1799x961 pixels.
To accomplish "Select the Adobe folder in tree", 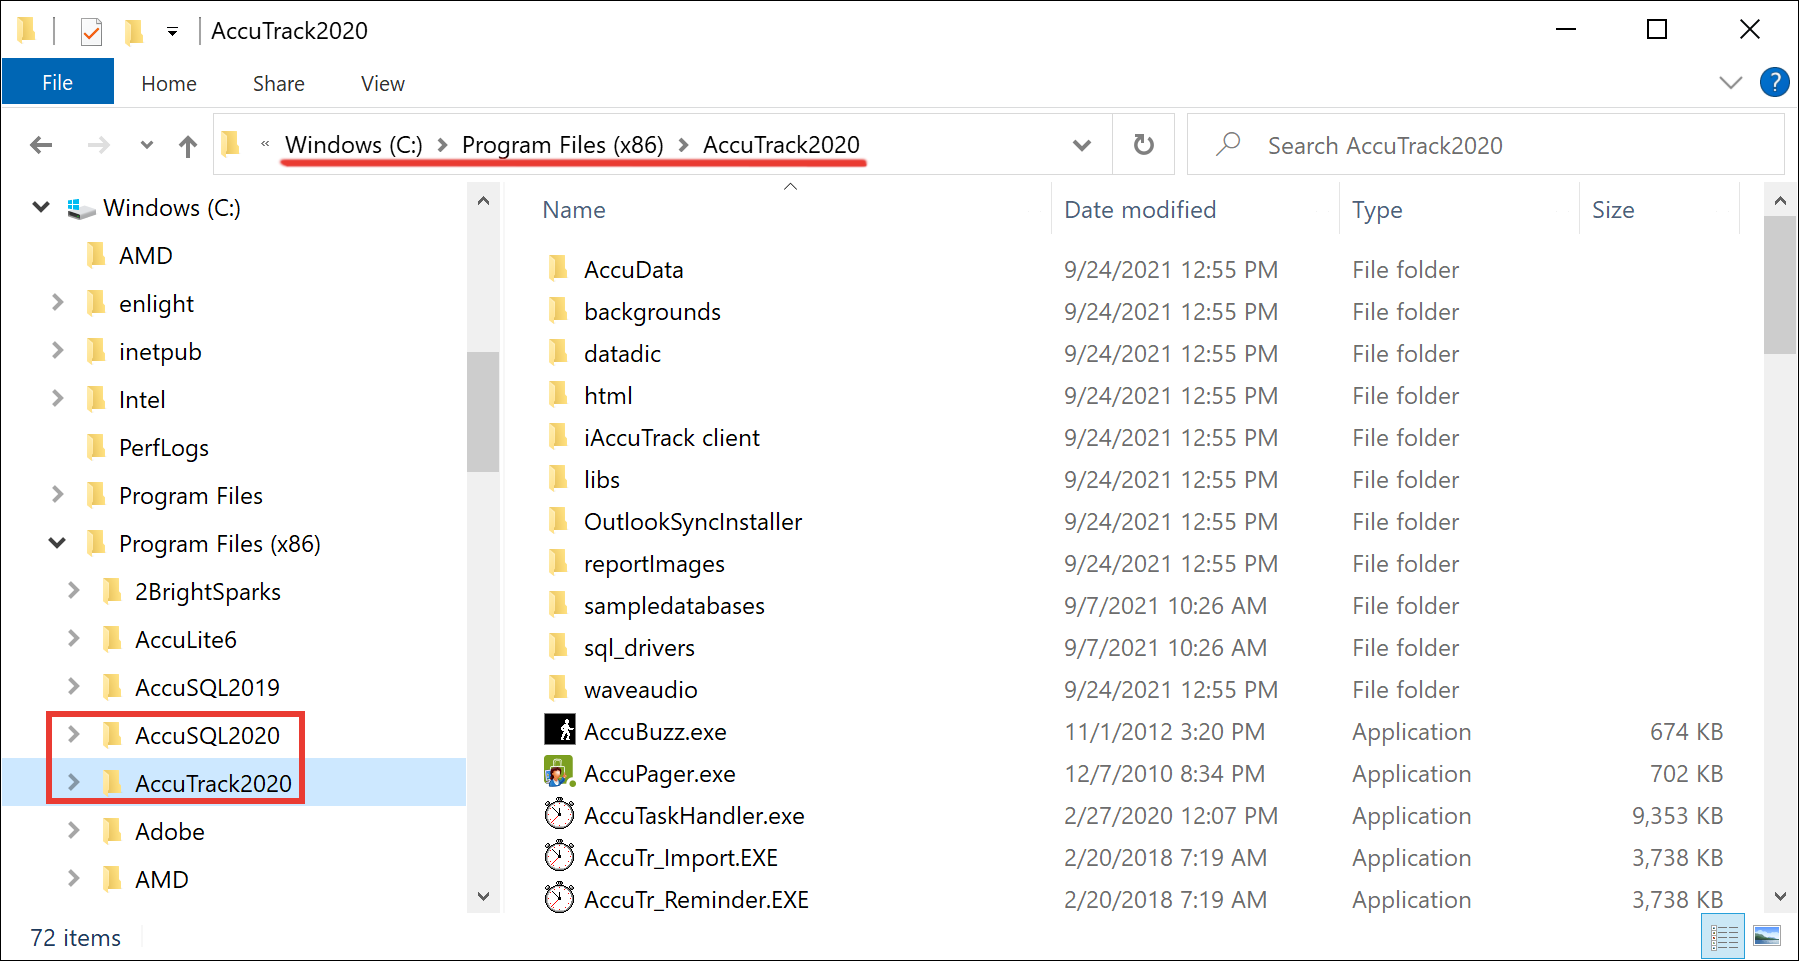I will (170, 832).
